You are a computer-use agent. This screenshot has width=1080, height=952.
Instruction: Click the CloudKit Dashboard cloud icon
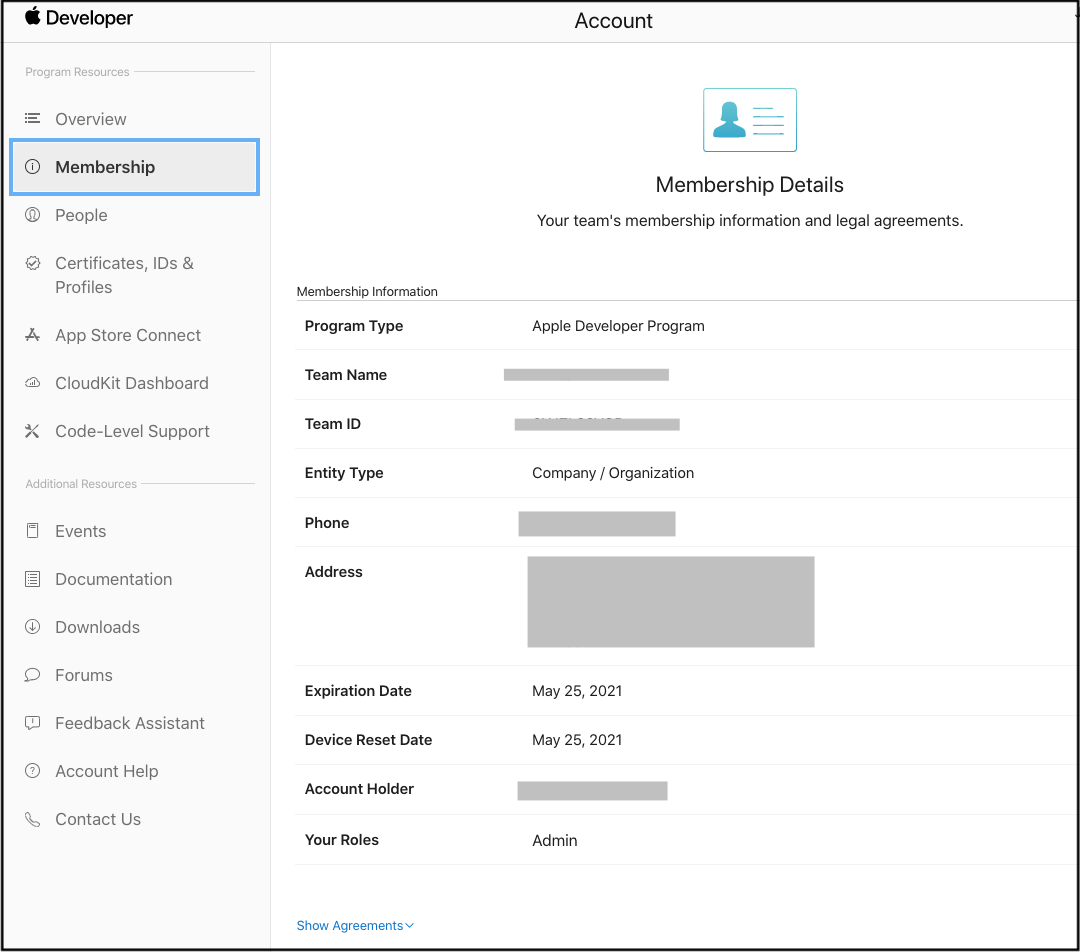coord(33,383)
